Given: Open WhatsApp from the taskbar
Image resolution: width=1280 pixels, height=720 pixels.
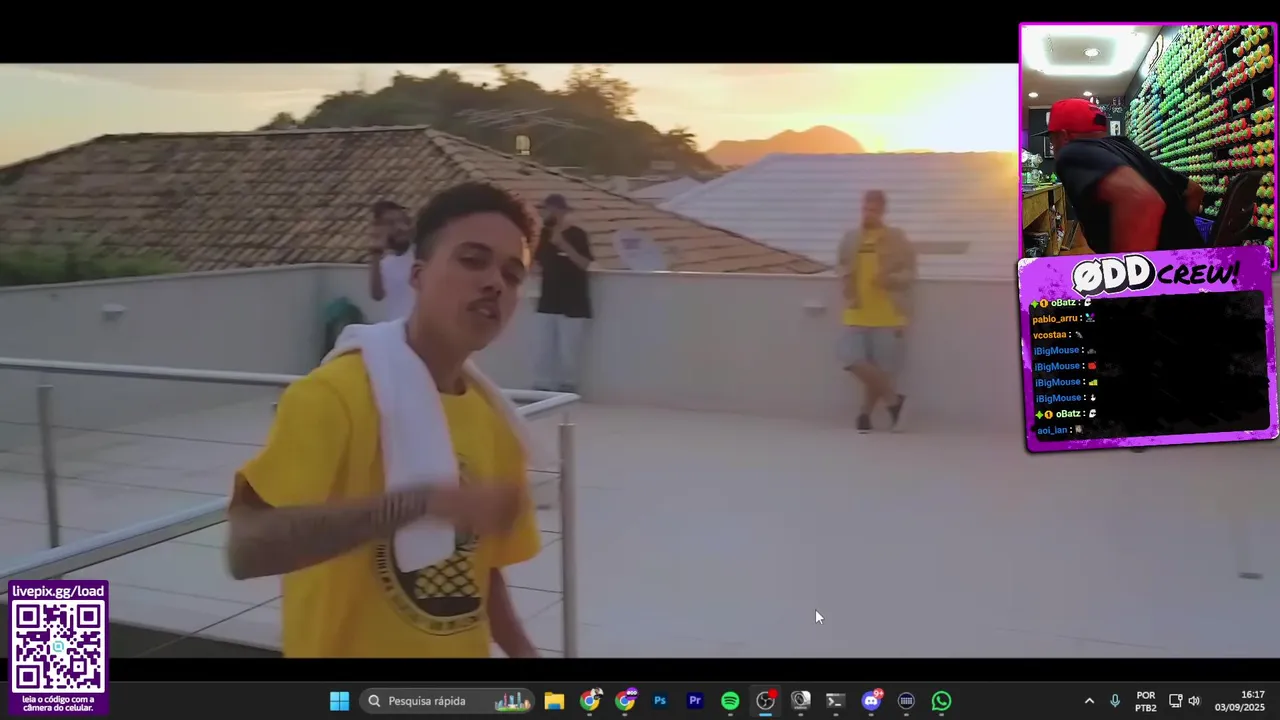Looking at the screenshot, I should (941, 701).
